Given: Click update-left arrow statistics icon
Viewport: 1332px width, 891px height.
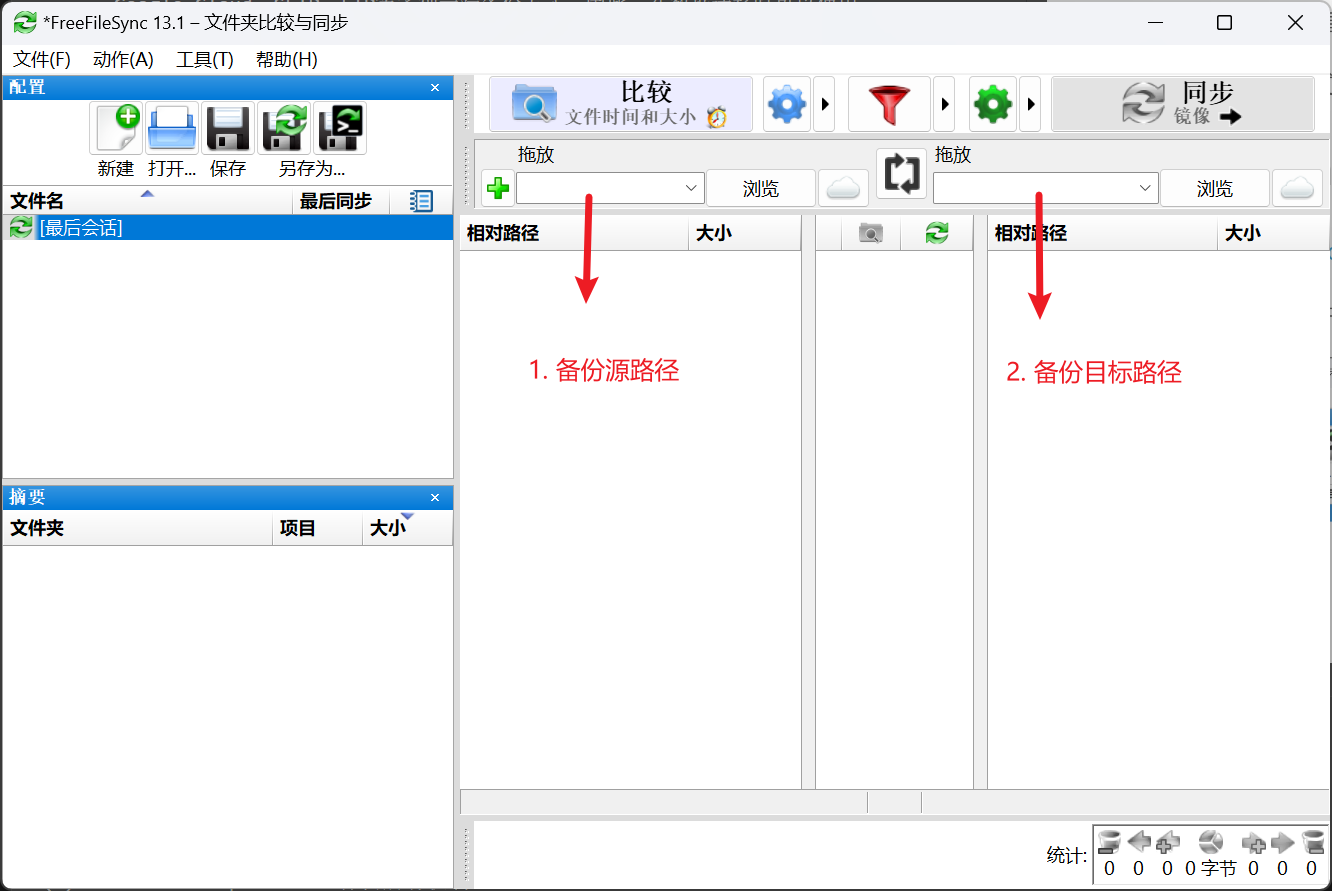Looking at the screenshot, I should 1138,842.
